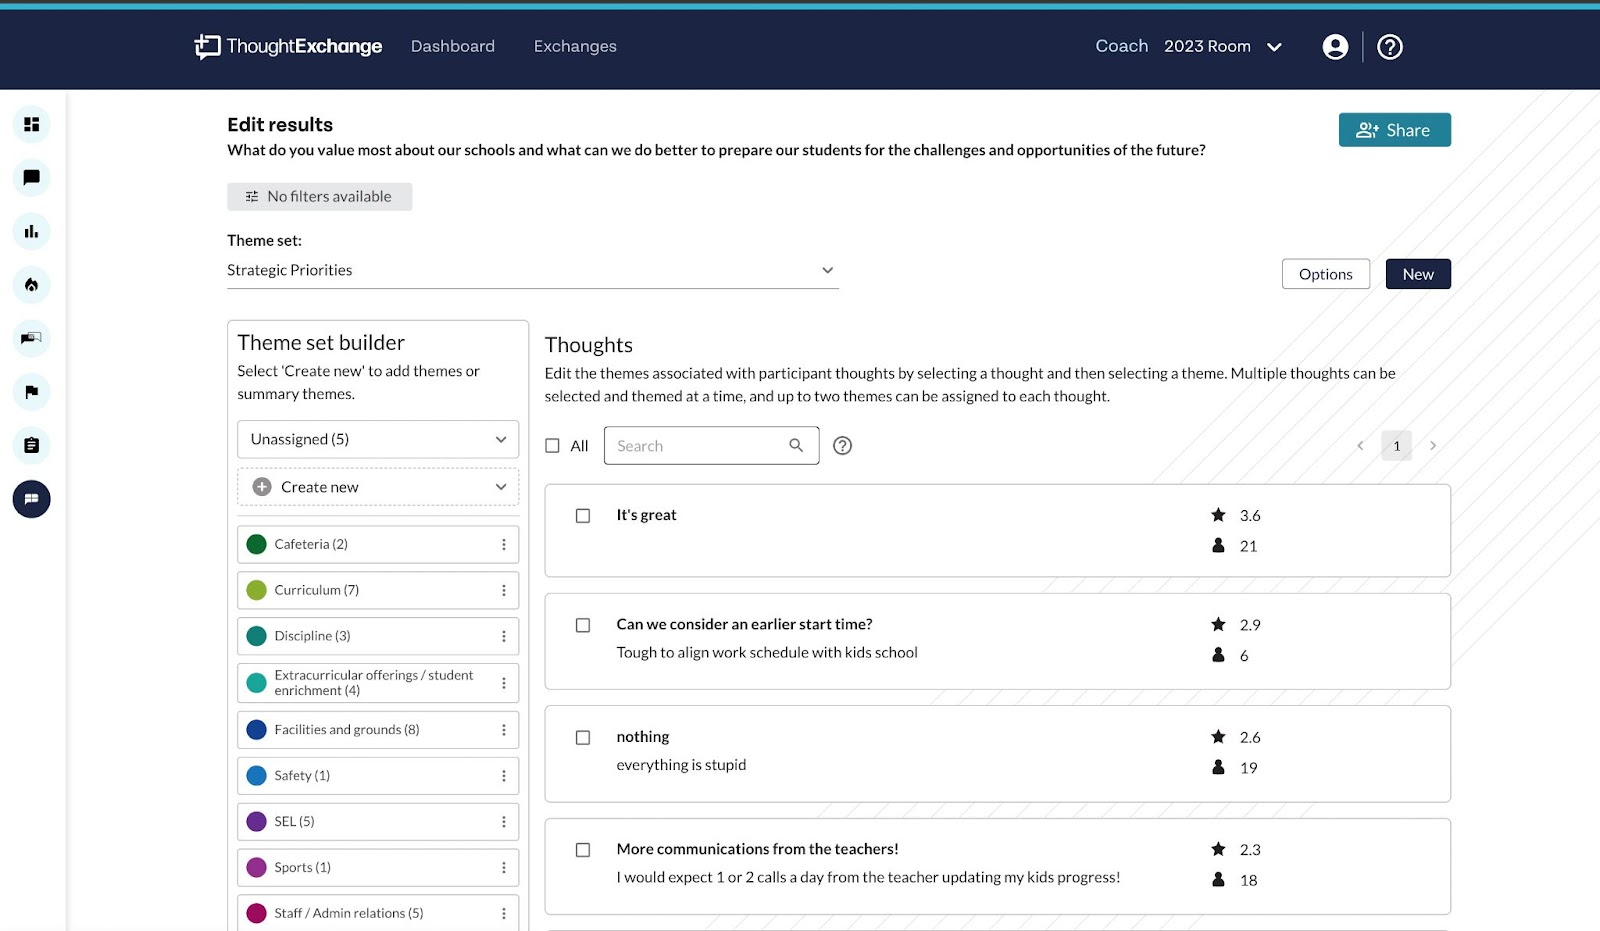Click the No filters available button
The image size is (1600, 931).
pos(319,196)
